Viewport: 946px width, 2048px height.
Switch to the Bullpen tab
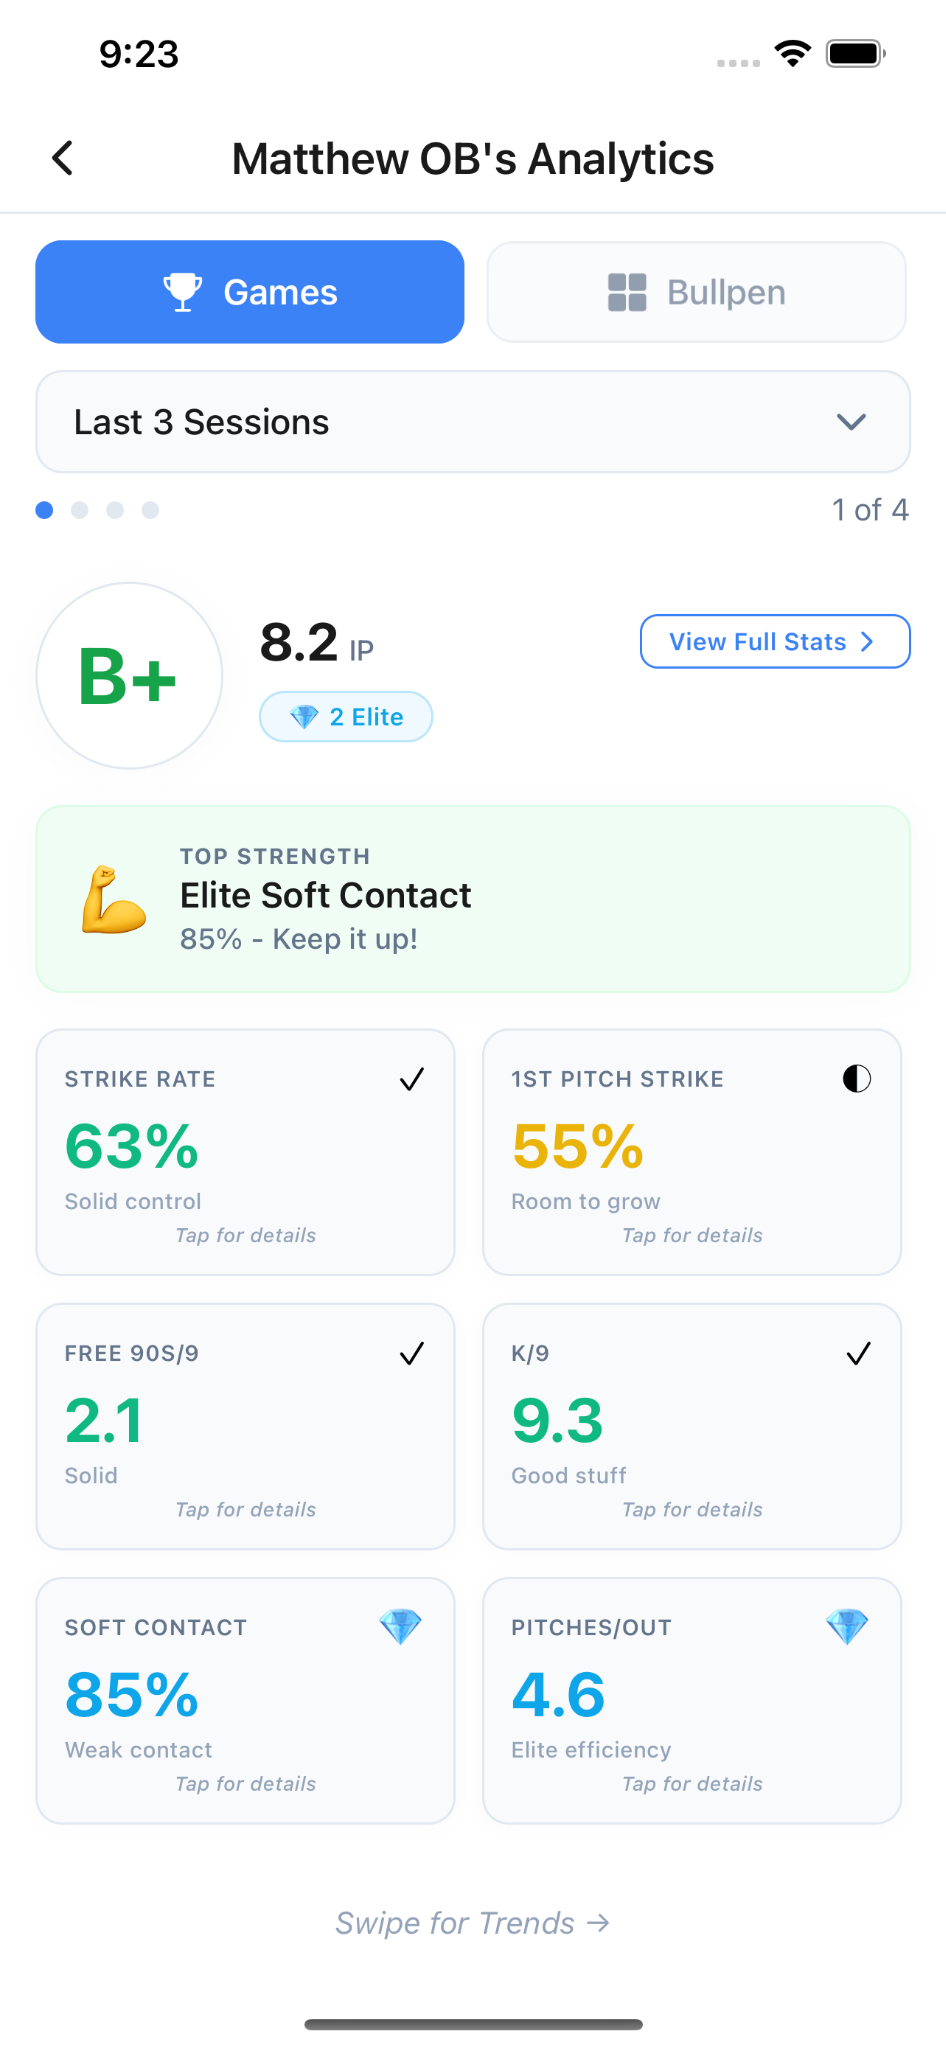click(695, 292)
